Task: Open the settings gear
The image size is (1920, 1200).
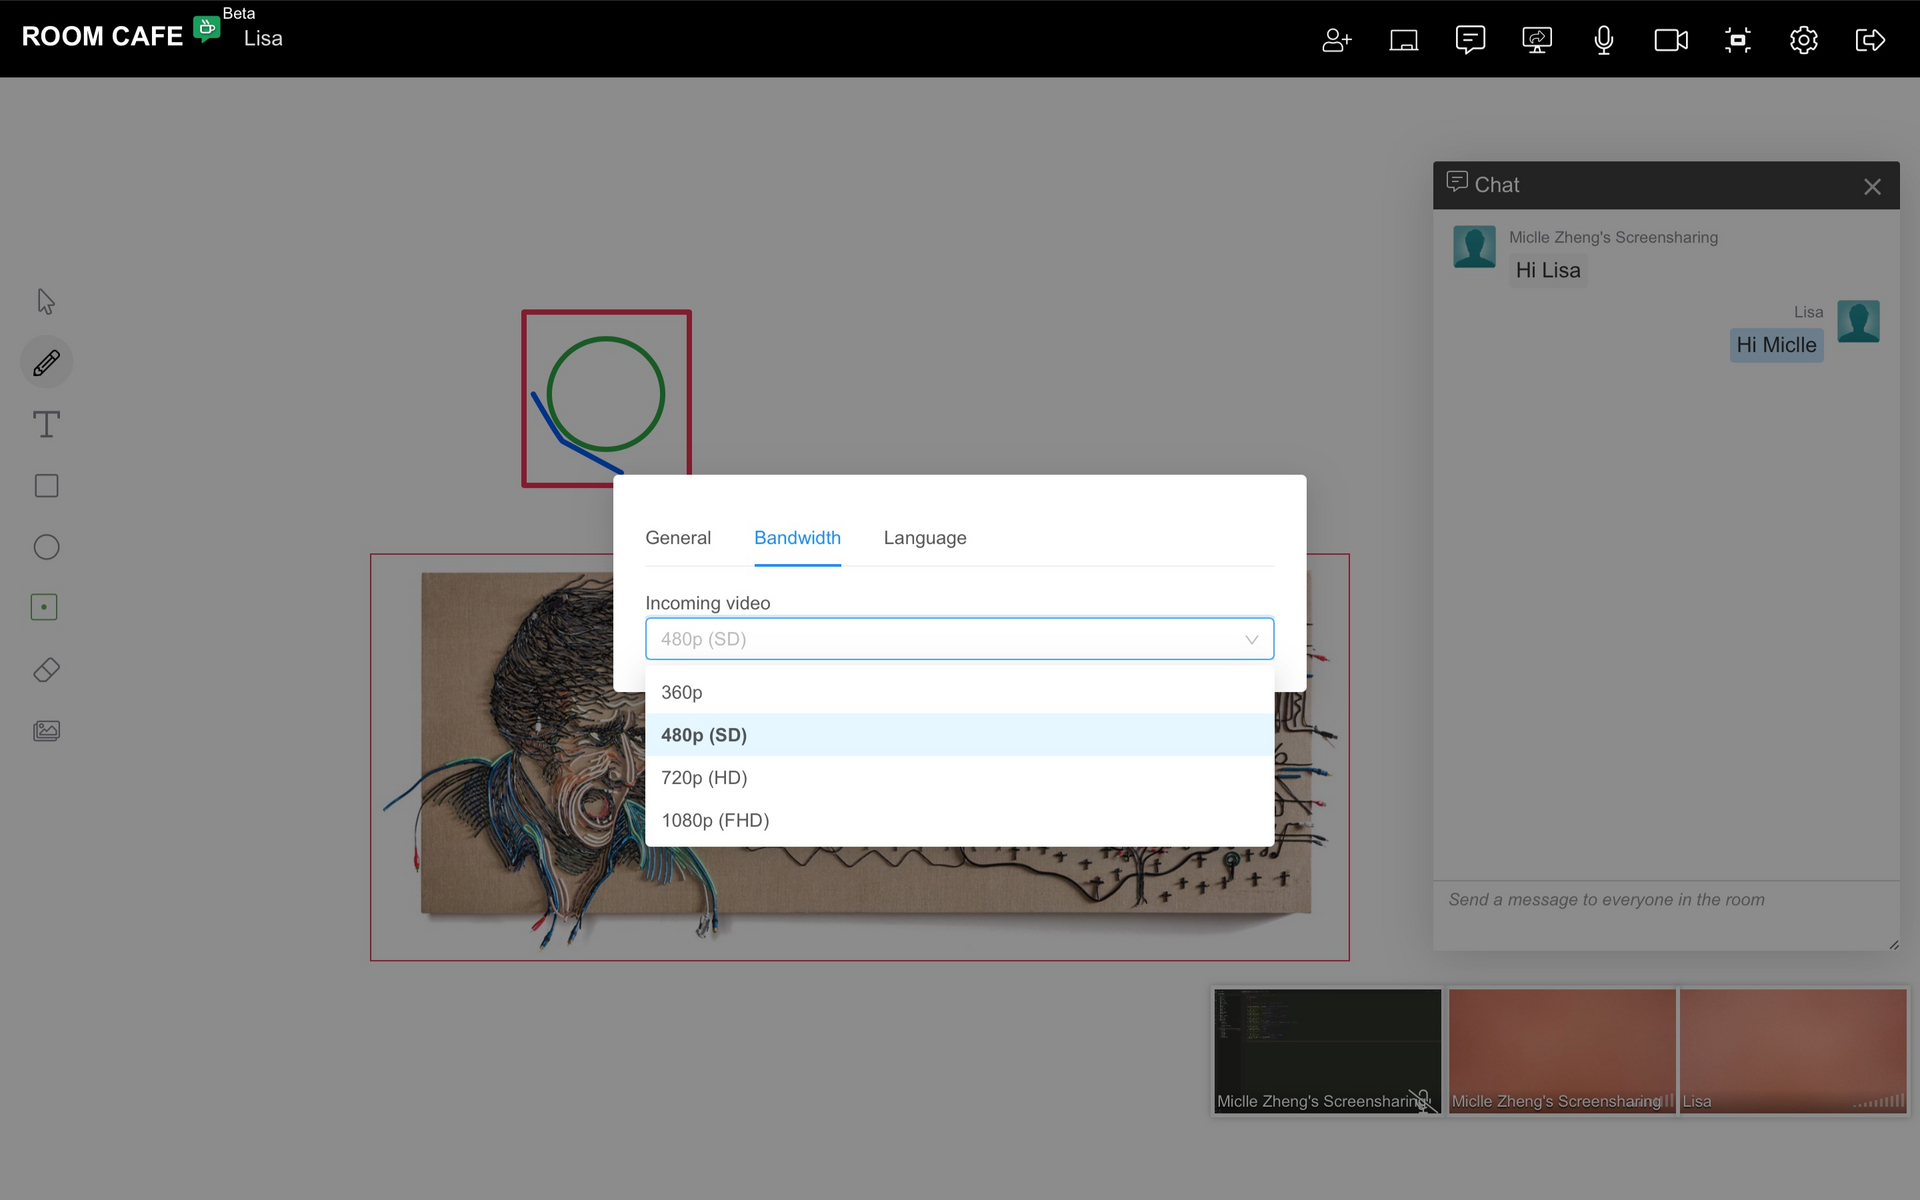Action: click(x=1804, y=40)
